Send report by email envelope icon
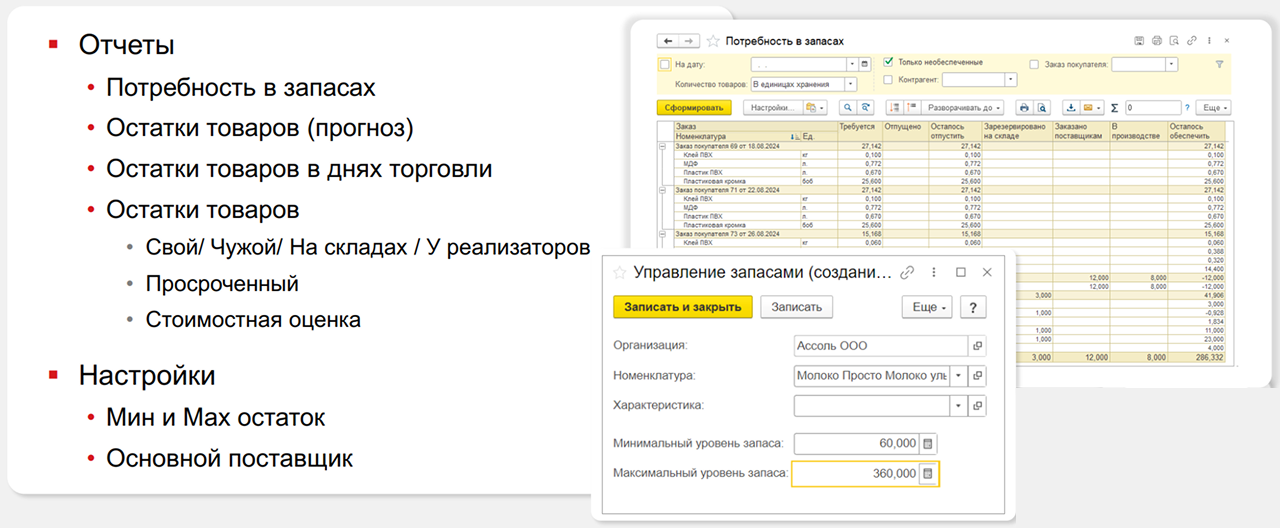1280x528 pixels. pyautogui.click(x=1091, y=107)
